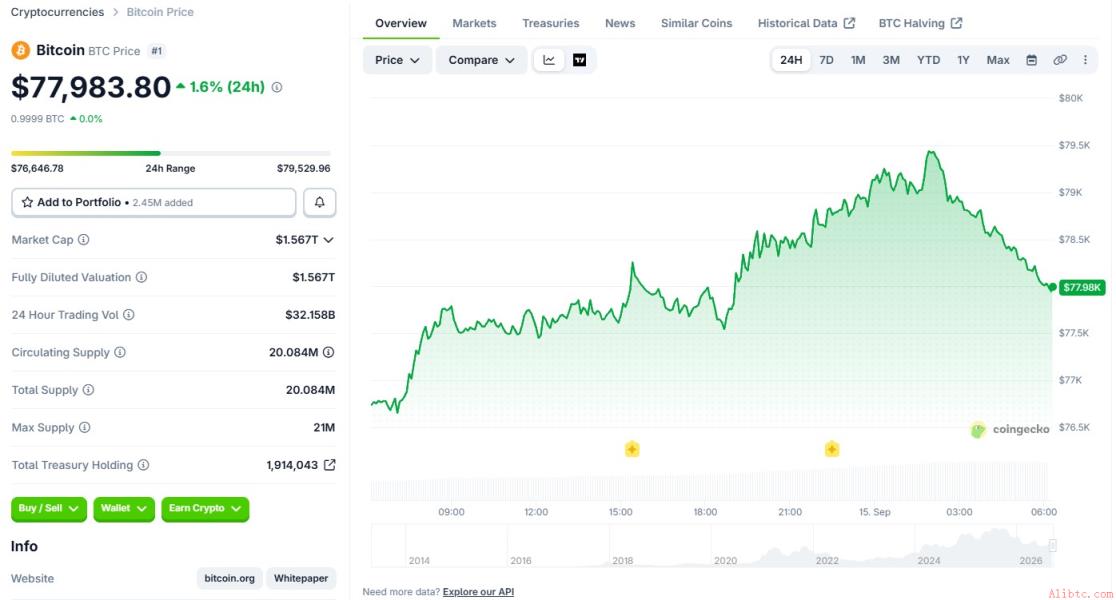Select Max time range
This screenshot has height=600, width=1116.
[x=998, y=60]
